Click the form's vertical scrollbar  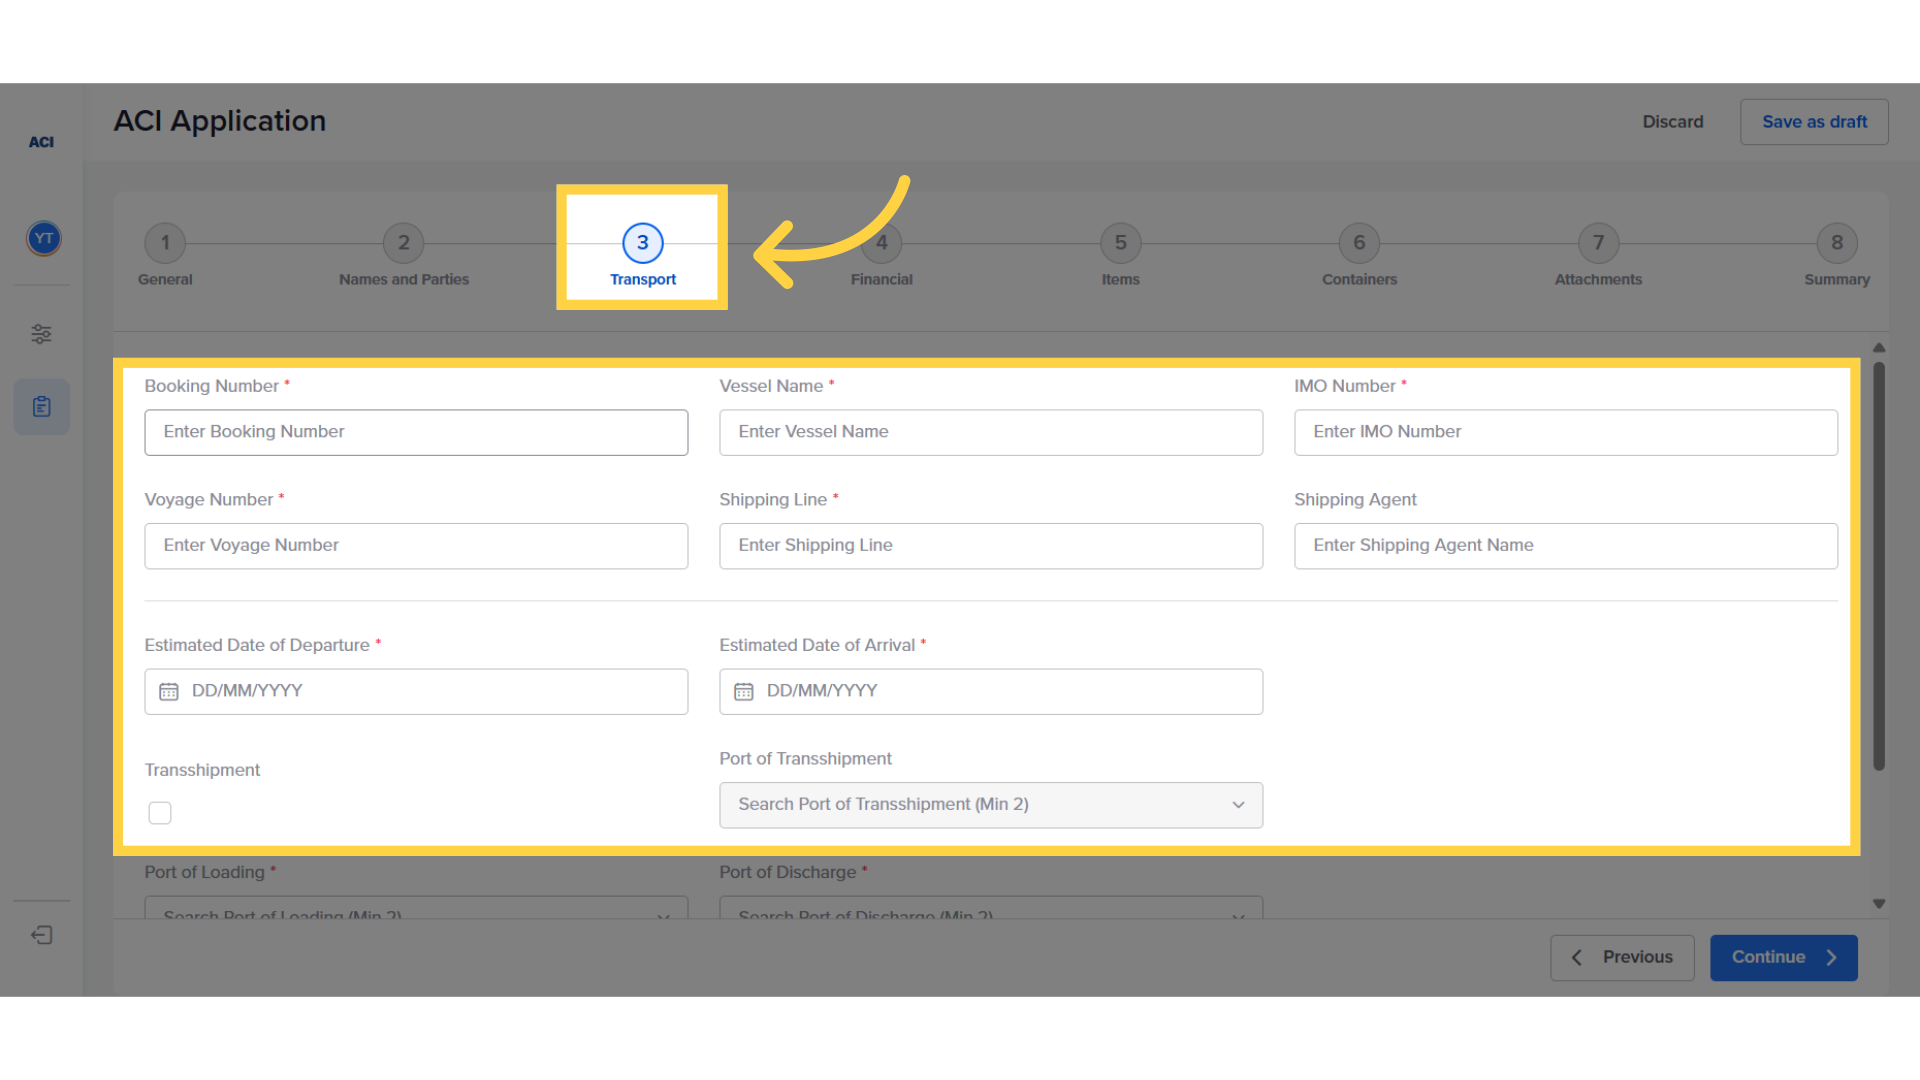(1879, 565)
